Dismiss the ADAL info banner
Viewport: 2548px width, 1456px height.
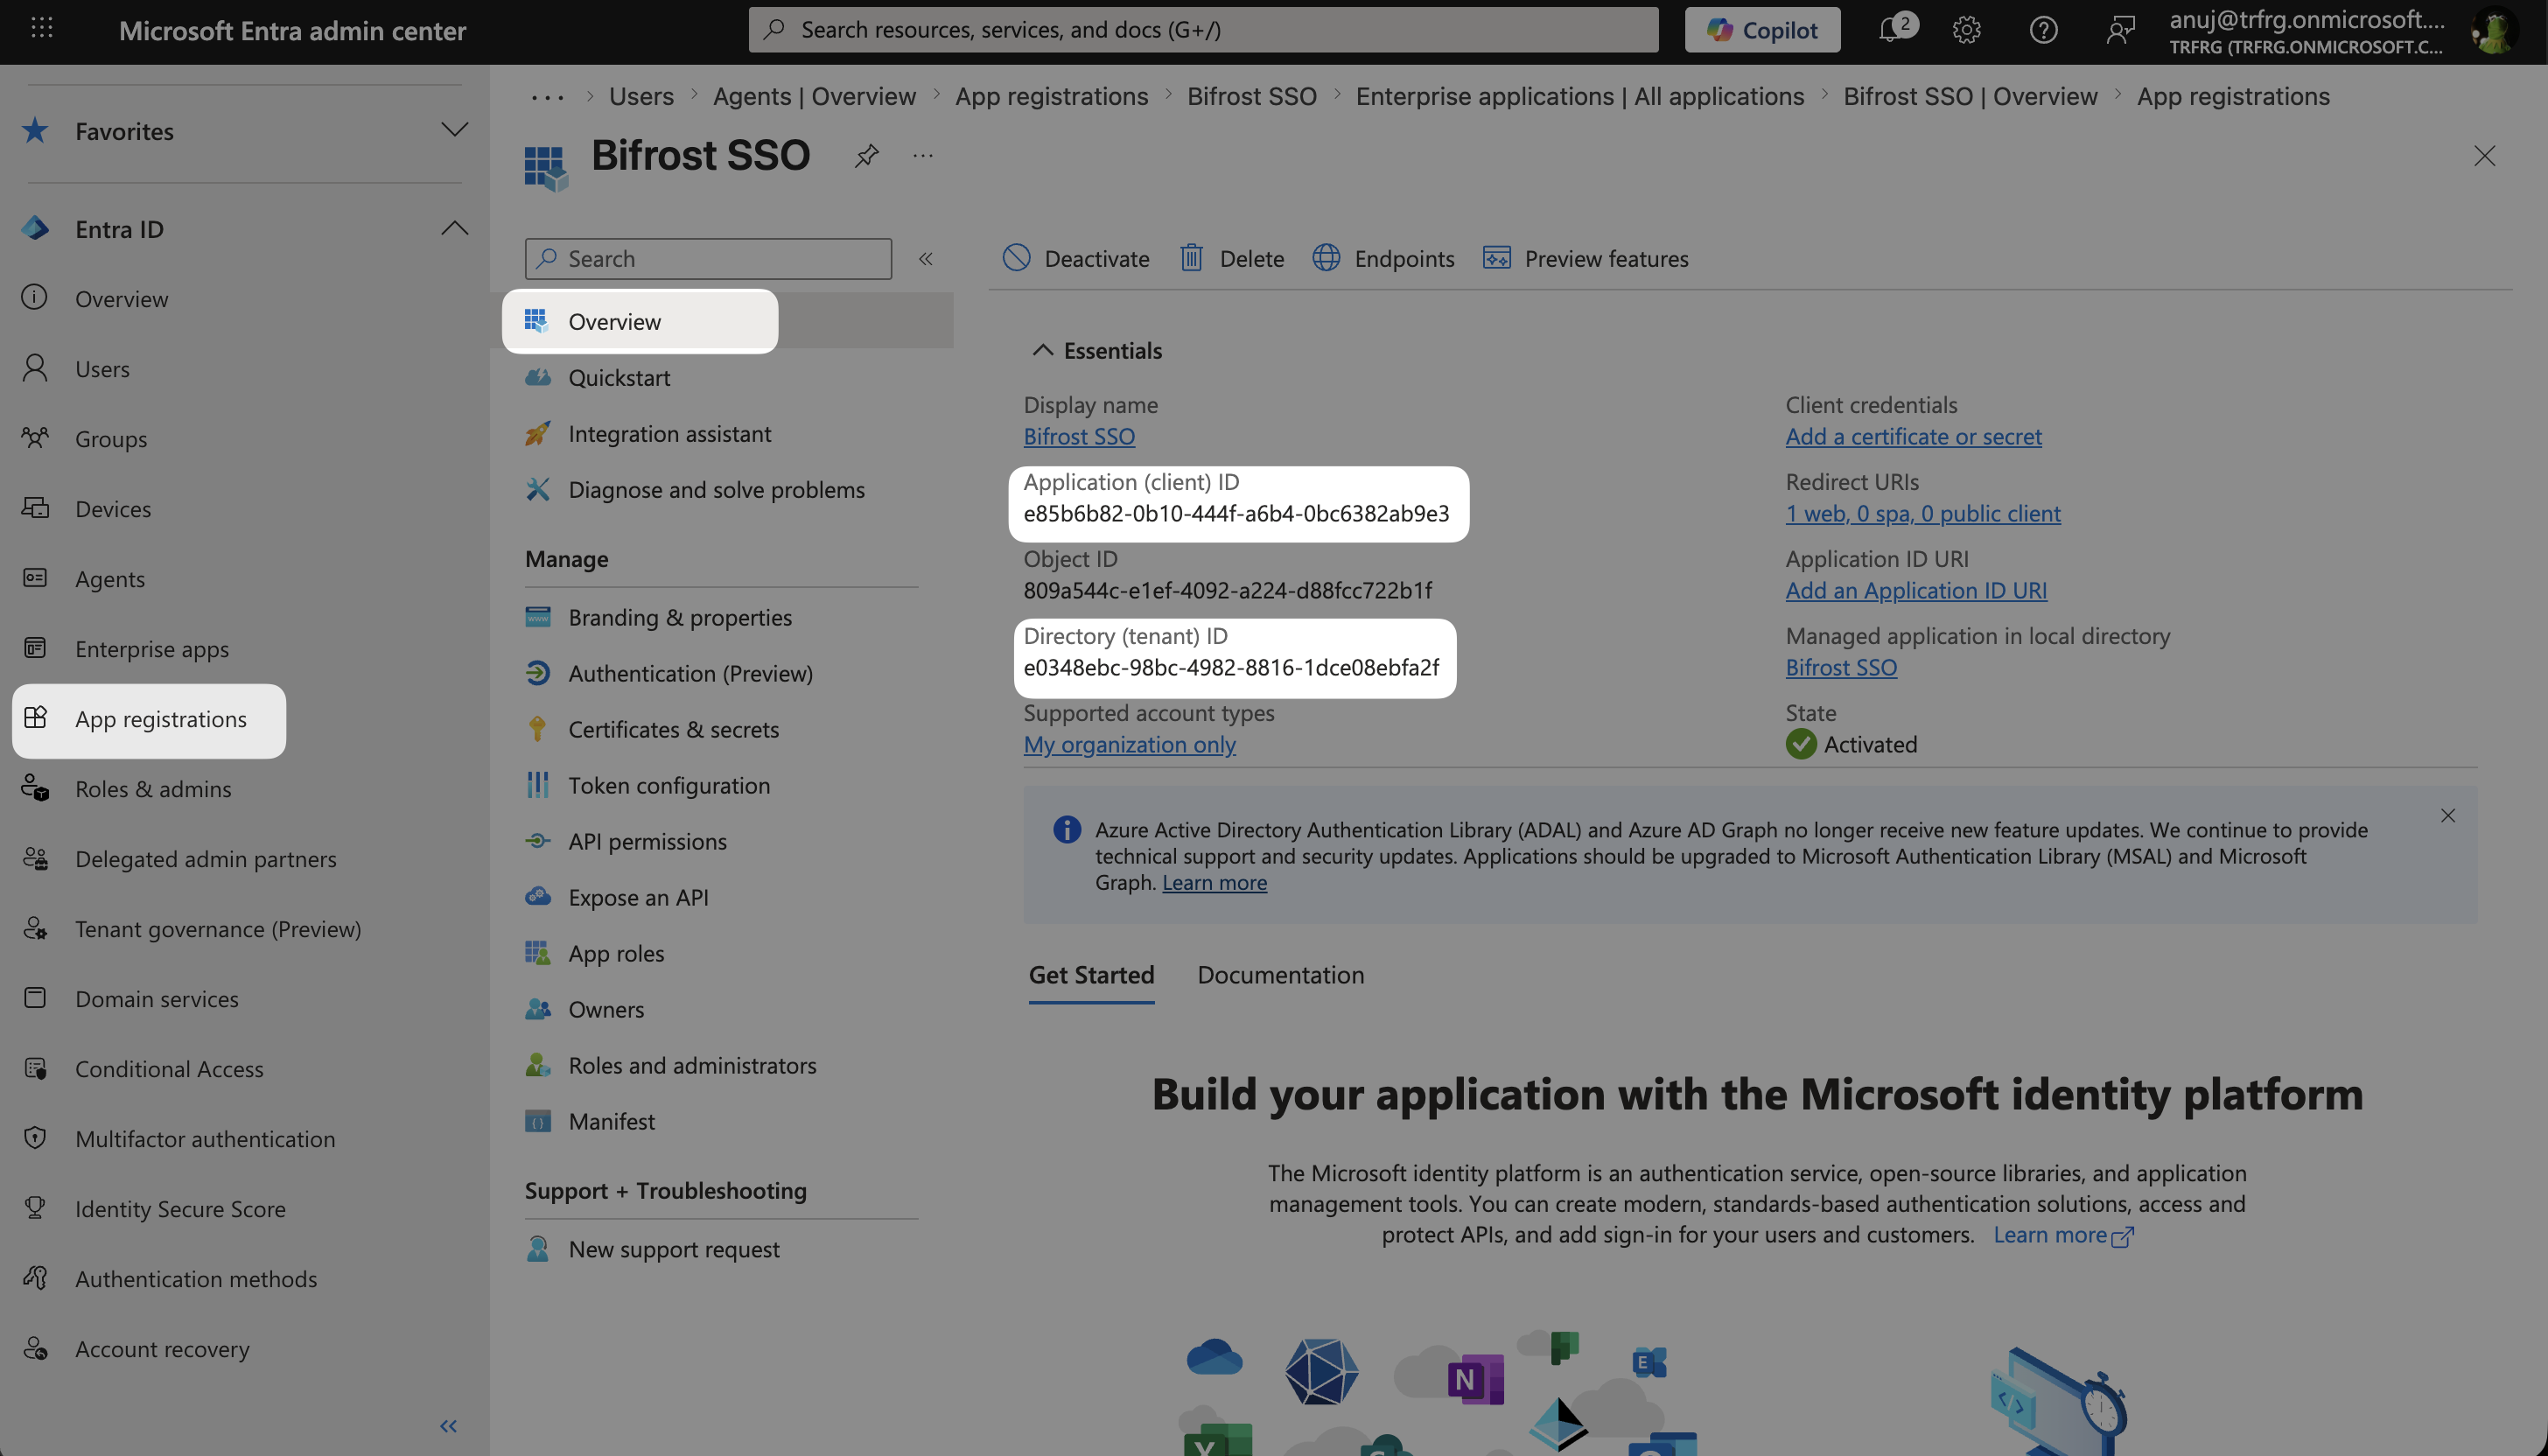pyautogui.click(x=2447, y=816)
